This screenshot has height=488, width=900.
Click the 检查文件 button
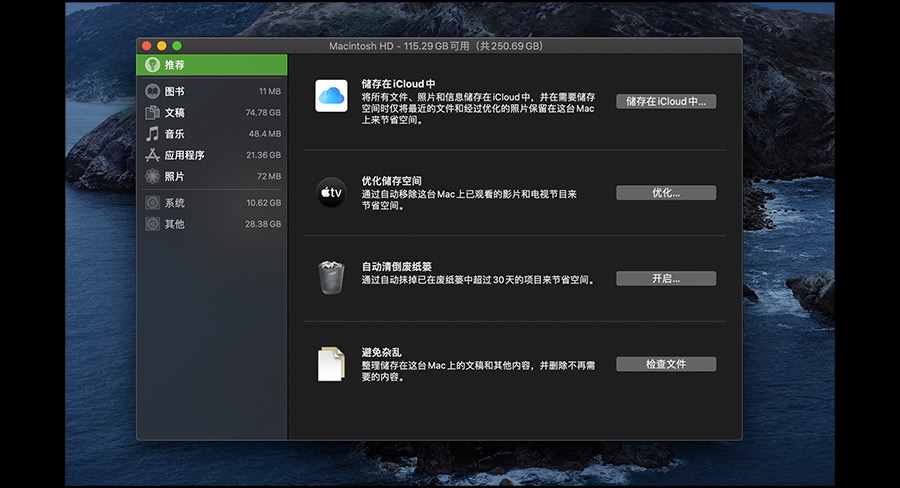666,364
